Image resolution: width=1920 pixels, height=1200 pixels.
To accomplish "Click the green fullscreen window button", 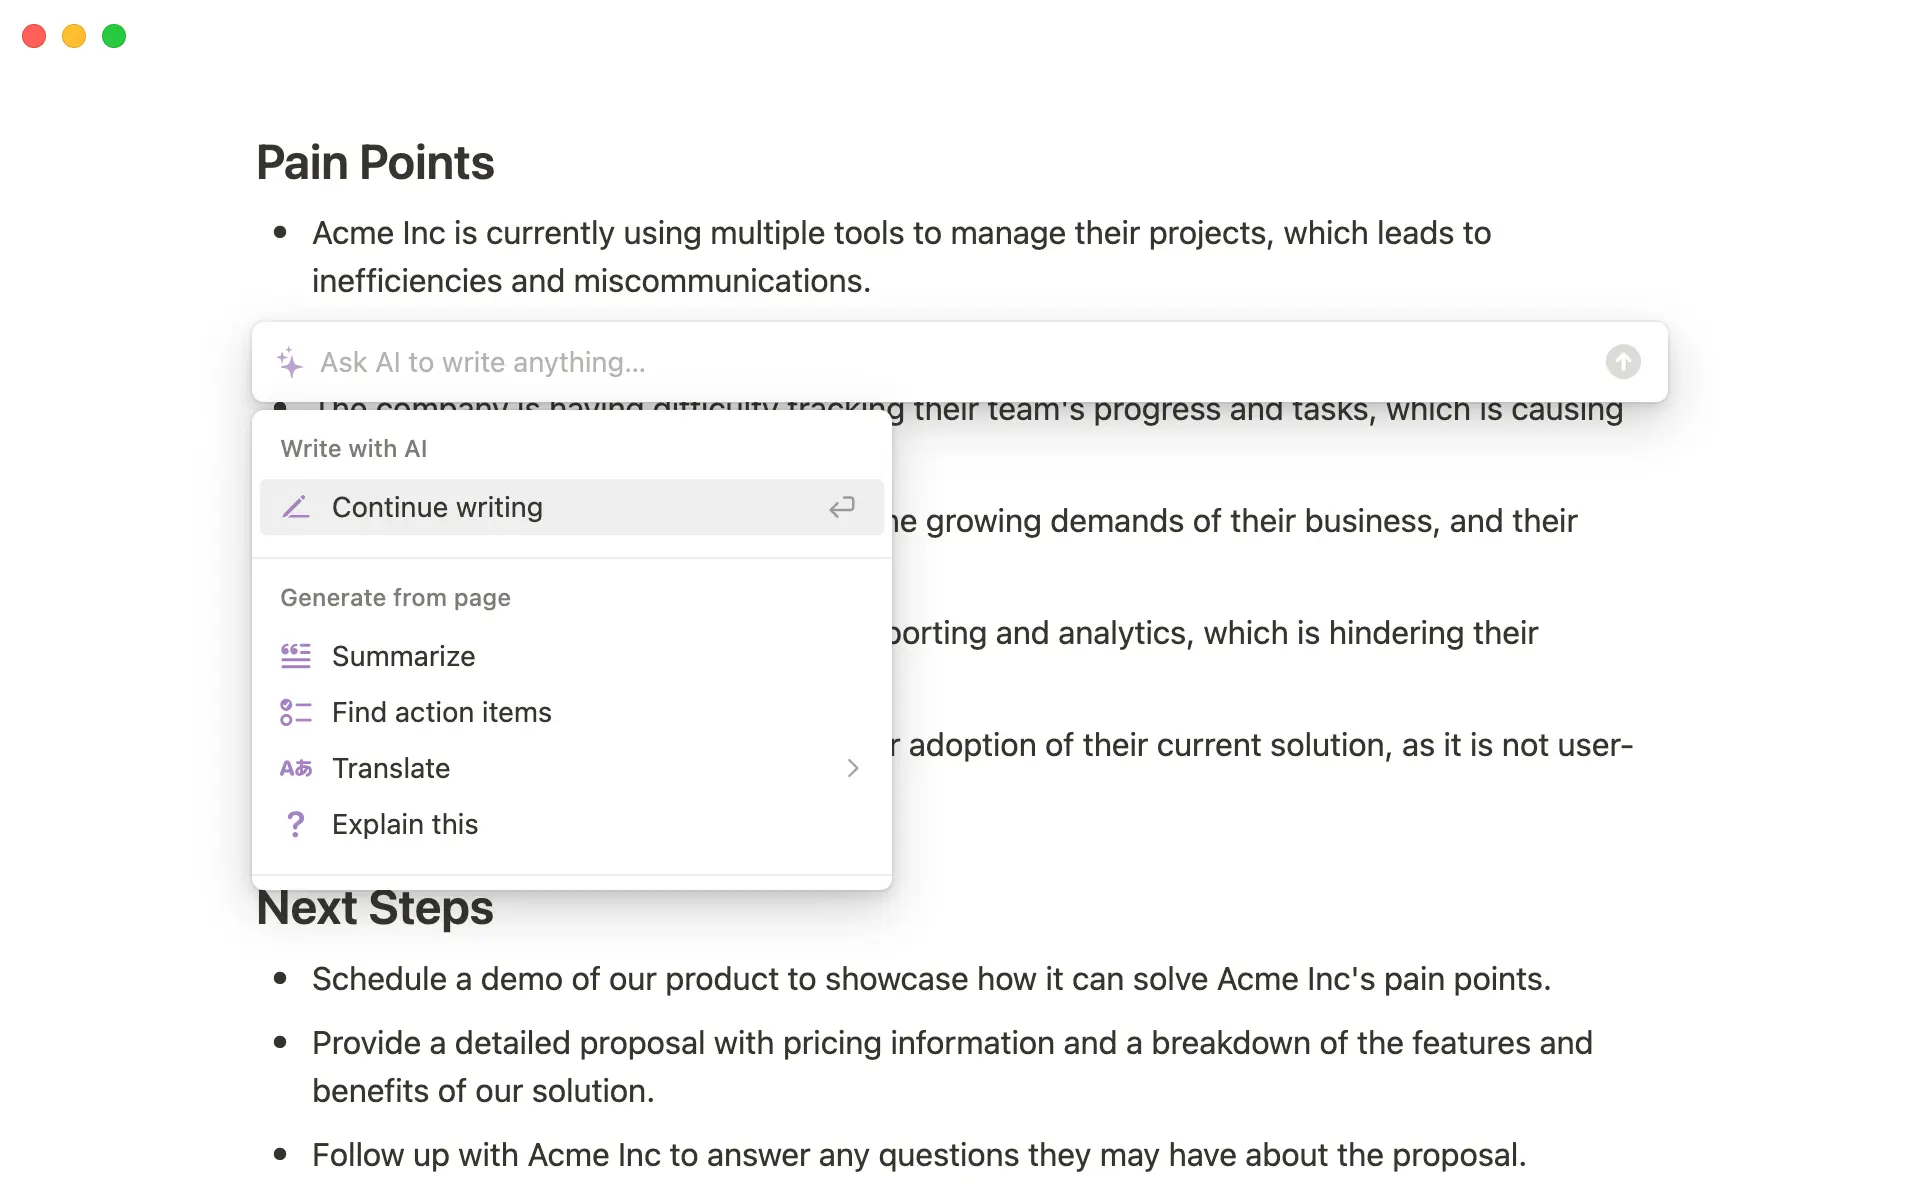I will (x=113, y=36).
